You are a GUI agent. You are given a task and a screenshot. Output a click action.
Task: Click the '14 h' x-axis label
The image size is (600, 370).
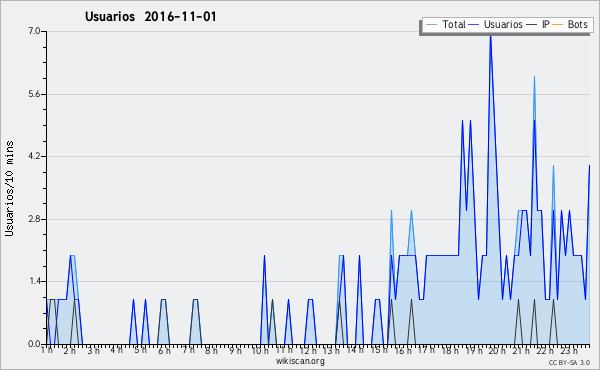pyautogui.click(x=355, y=350)
